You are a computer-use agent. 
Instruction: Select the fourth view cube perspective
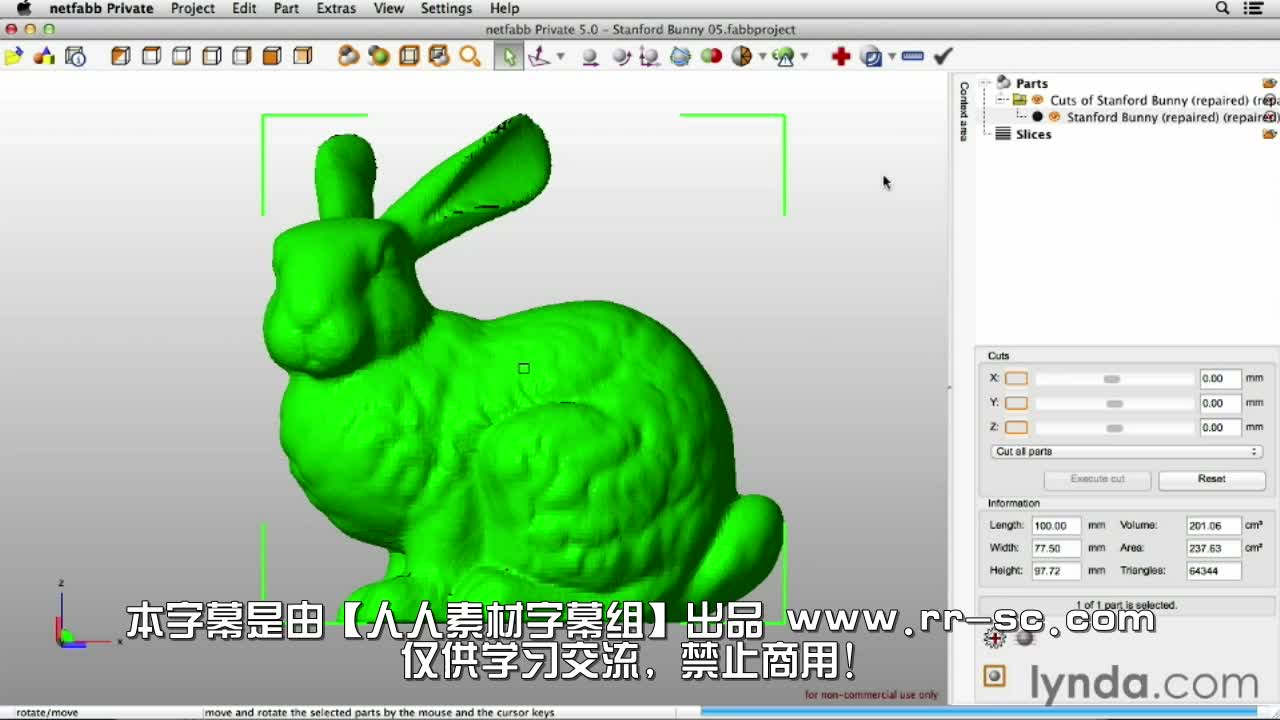(x=211, y=56)
